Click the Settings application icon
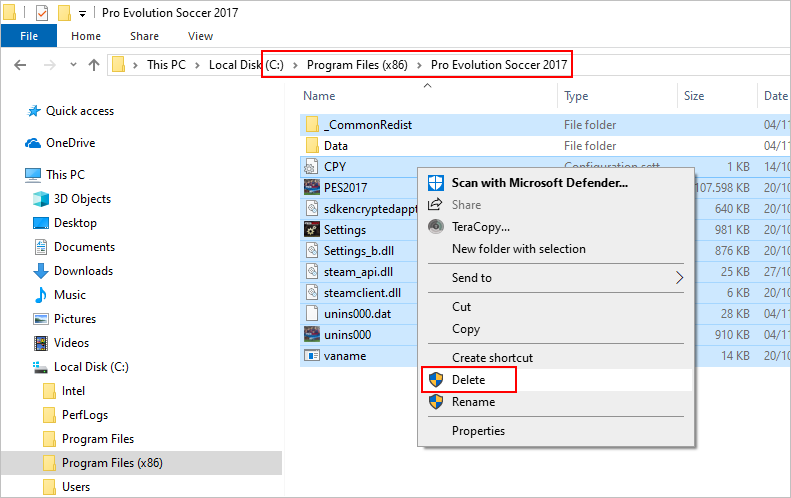This screenshot has width=791, height=498. click(312, 230)
